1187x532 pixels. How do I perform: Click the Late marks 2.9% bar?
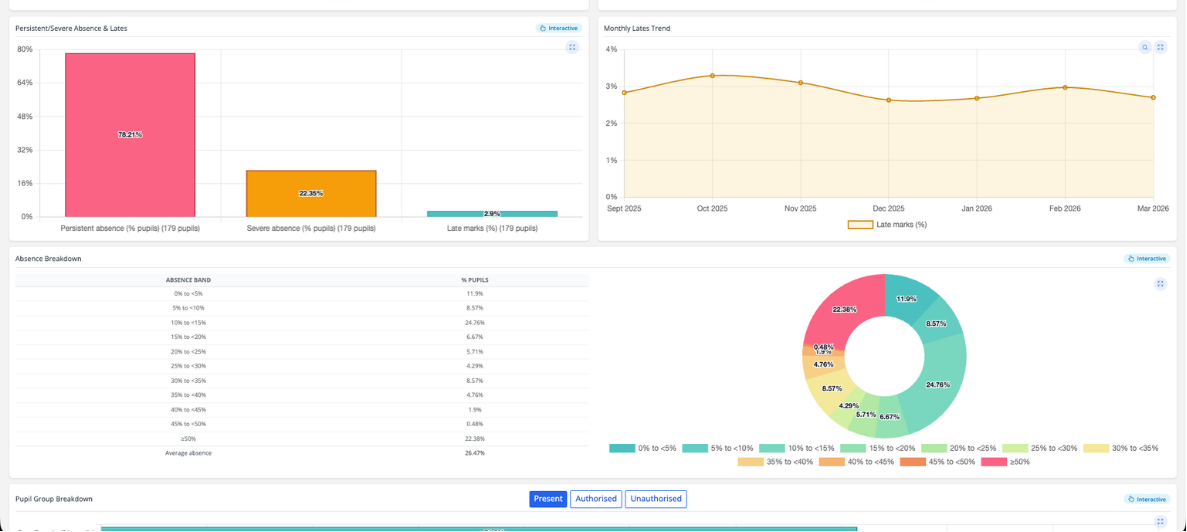tap(492, 213)
